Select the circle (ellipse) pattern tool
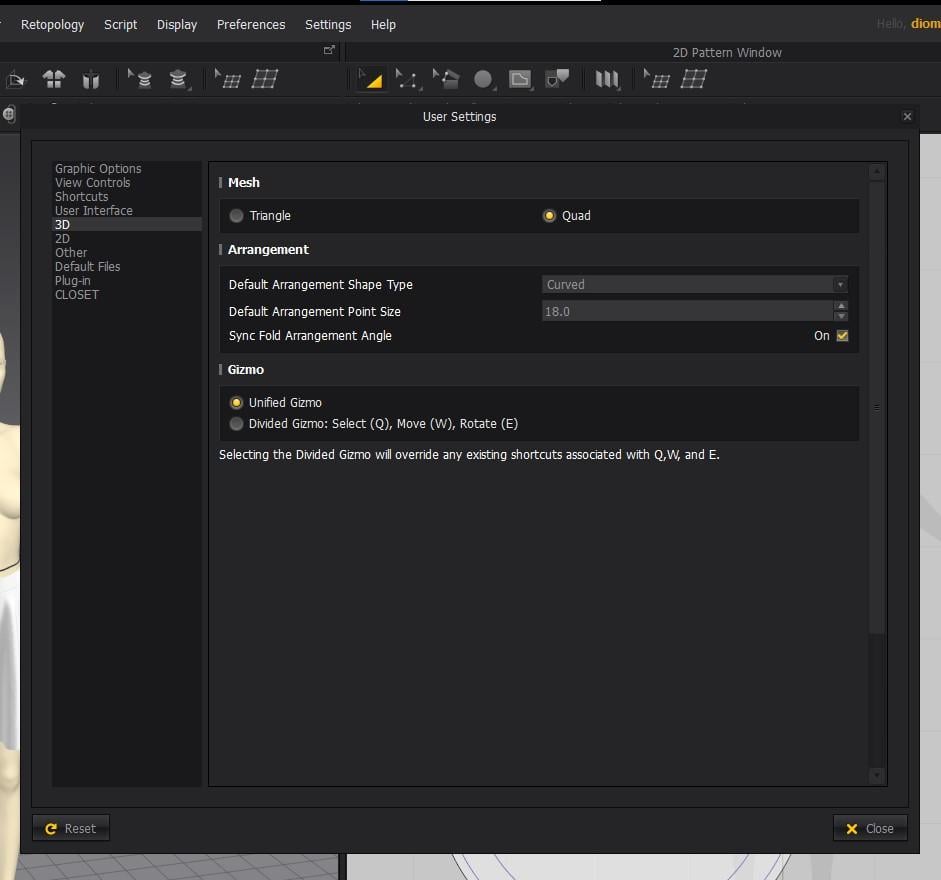This screenshot has height=880, width=941. pos(483,79)
